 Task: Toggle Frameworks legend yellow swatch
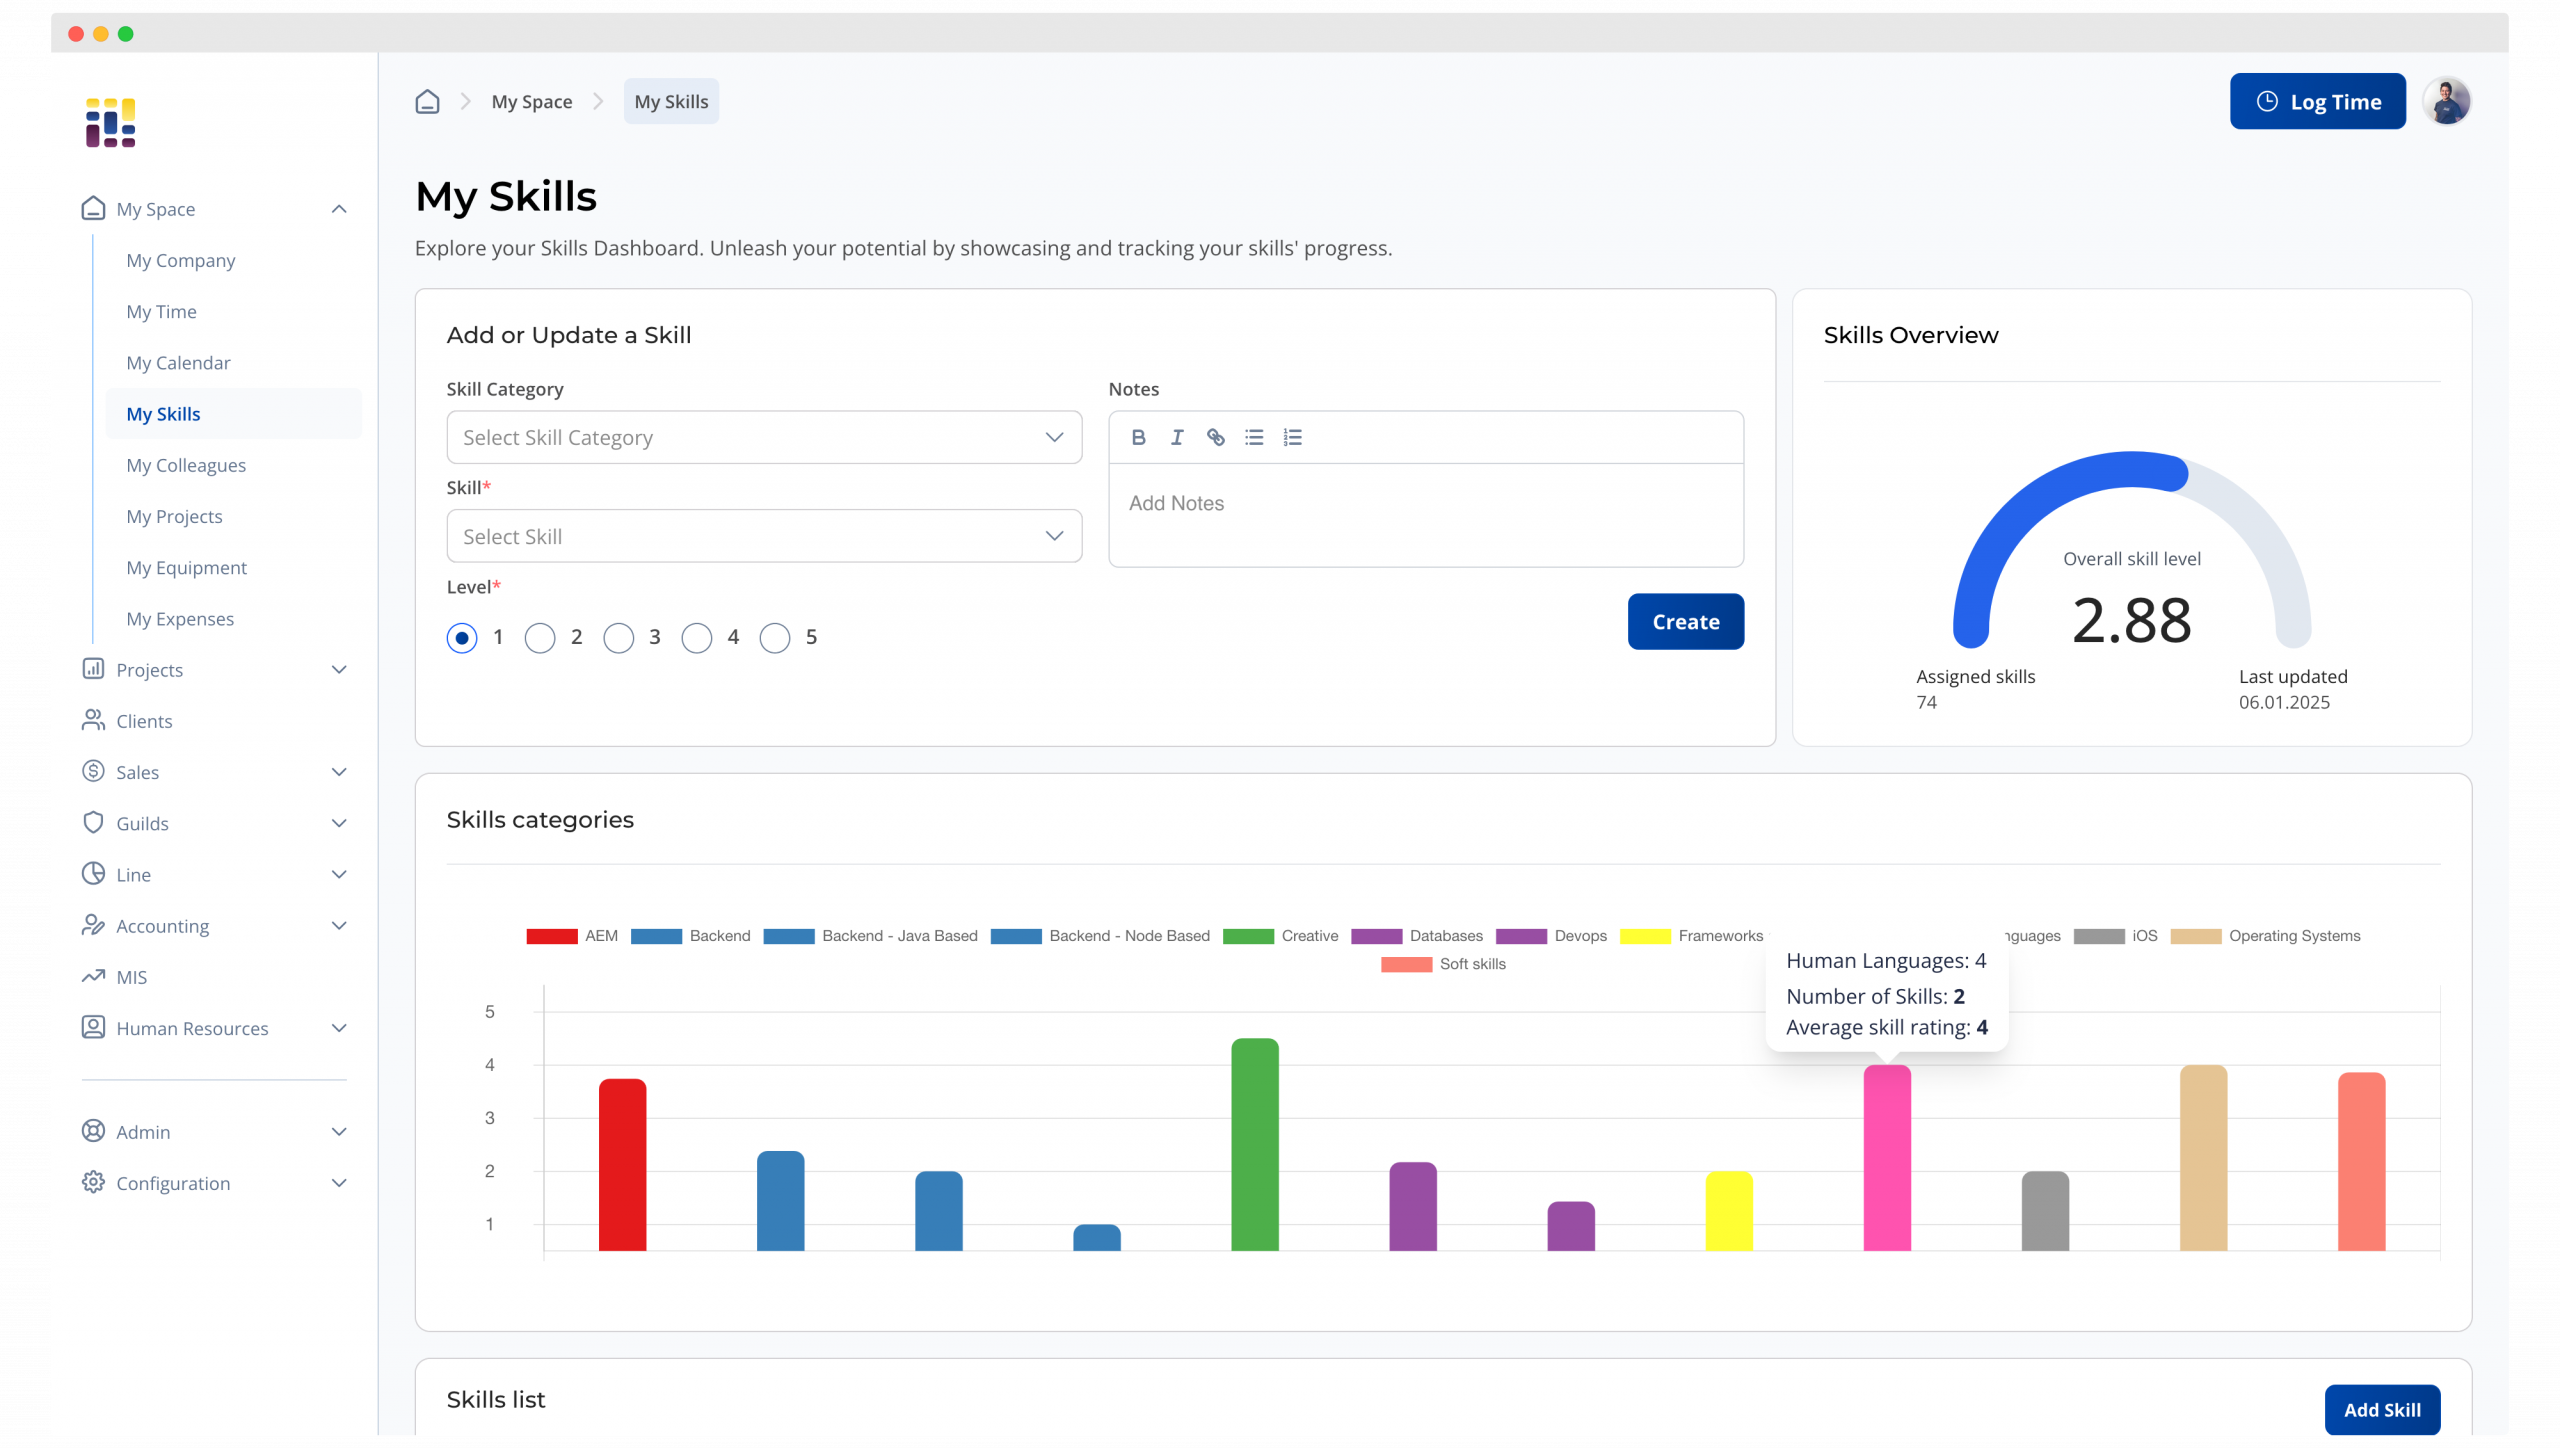click(1645, 936)
